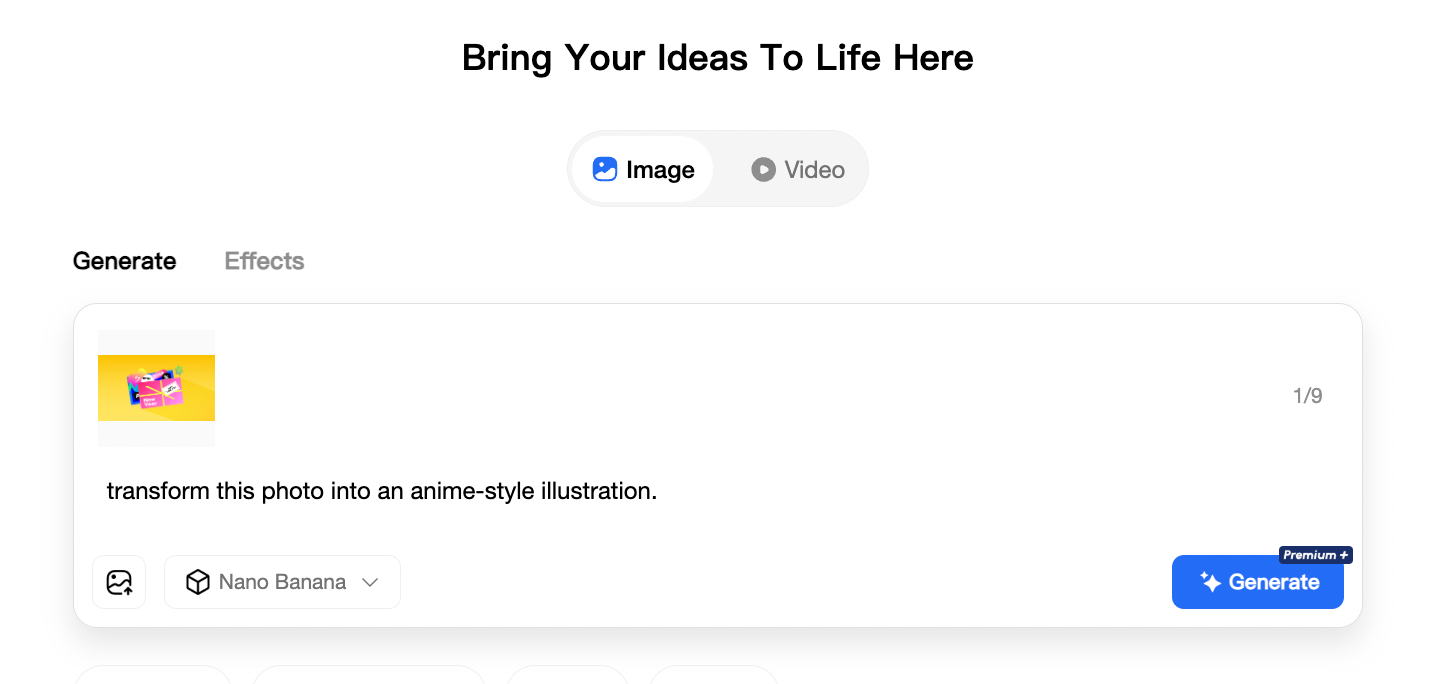Switch to Video mode
Viewport: 1440px width, 684px height.
(798, 169)
